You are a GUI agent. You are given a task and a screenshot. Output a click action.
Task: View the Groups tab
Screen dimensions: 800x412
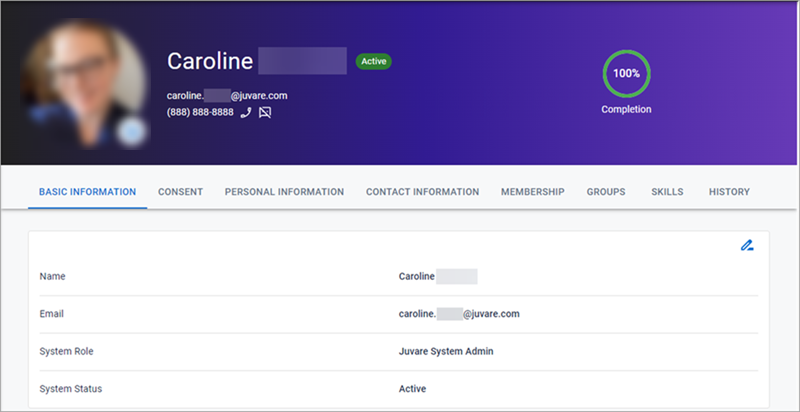606,192
